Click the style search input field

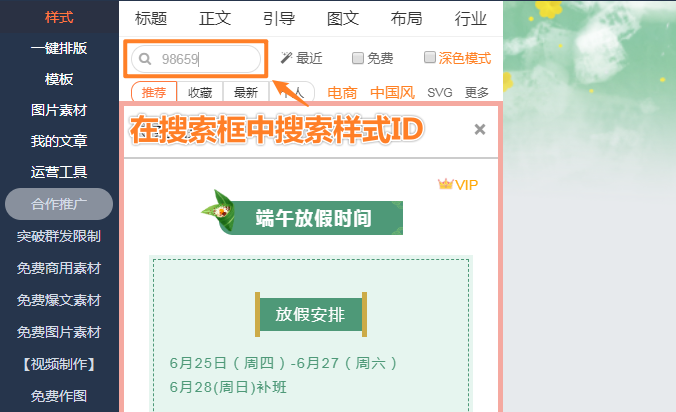[196, 59]
